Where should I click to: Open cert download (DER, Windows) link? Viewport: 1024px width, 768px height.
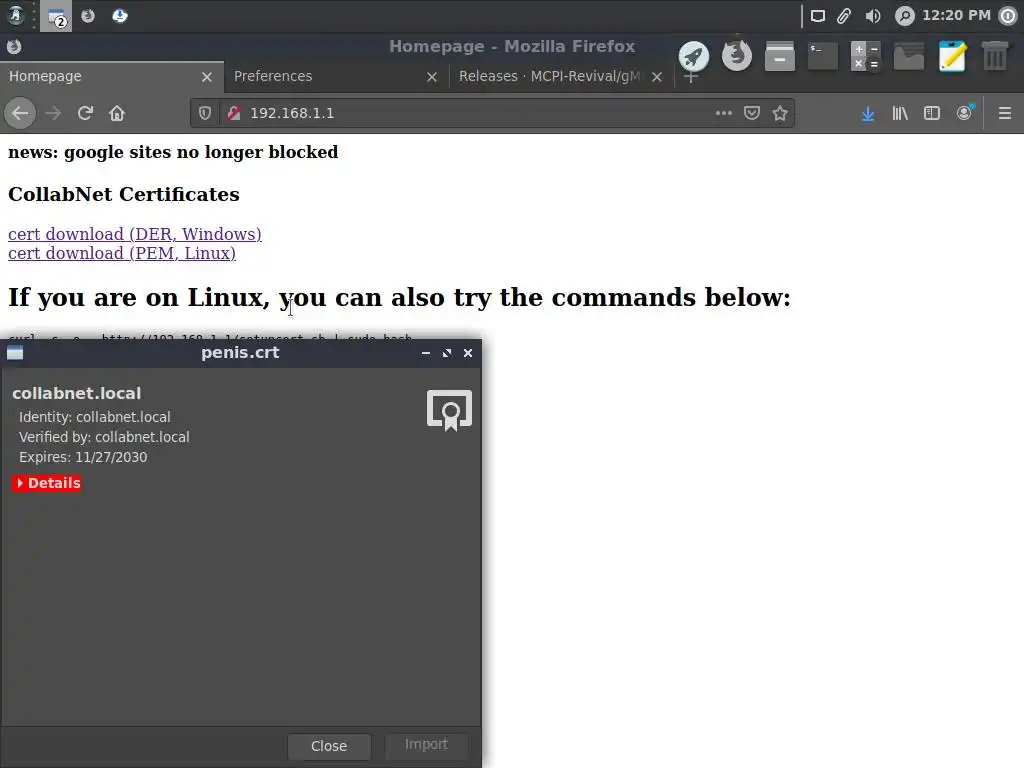click(x=135, y=234)
